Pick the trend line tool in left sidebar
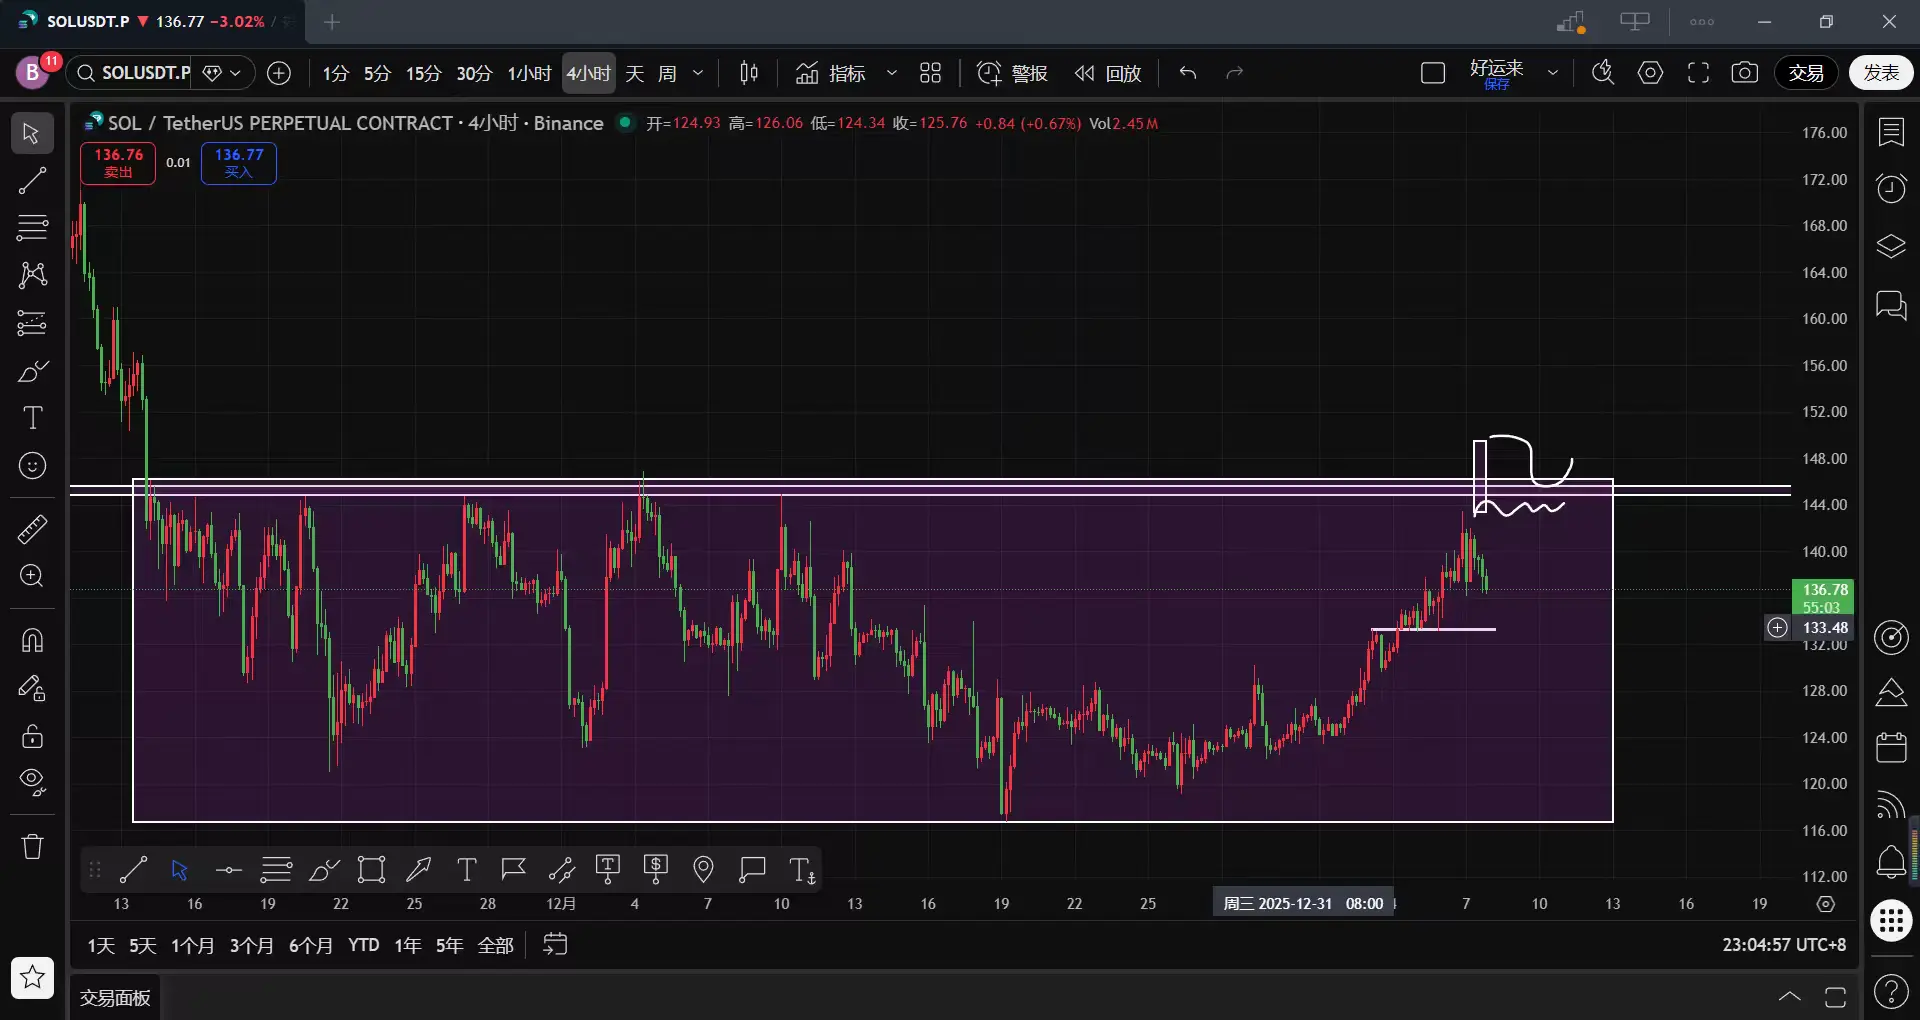 pyautogui.click(x=32, y=181)
